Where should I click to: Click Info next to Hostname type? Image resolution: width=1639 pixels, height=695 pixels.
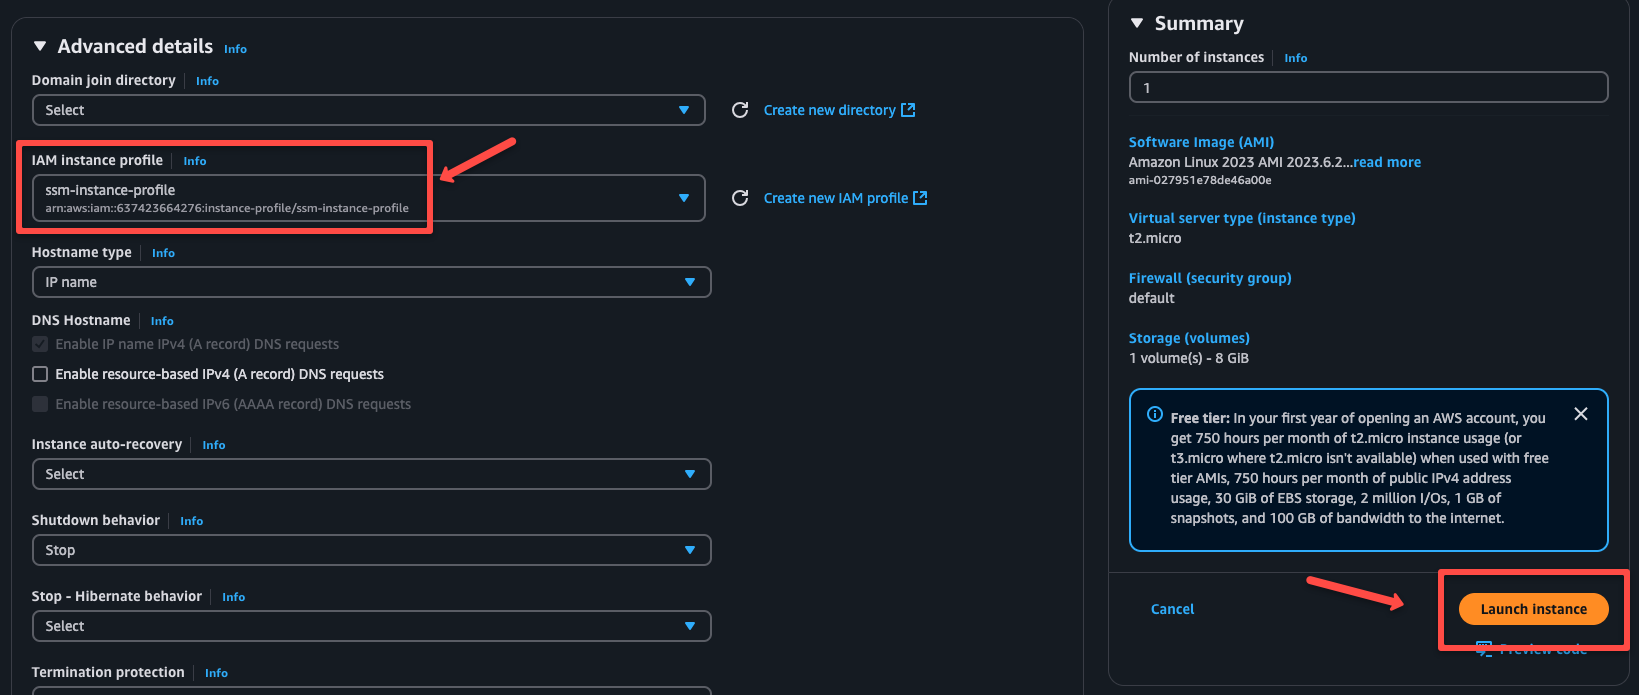point(163,253)
